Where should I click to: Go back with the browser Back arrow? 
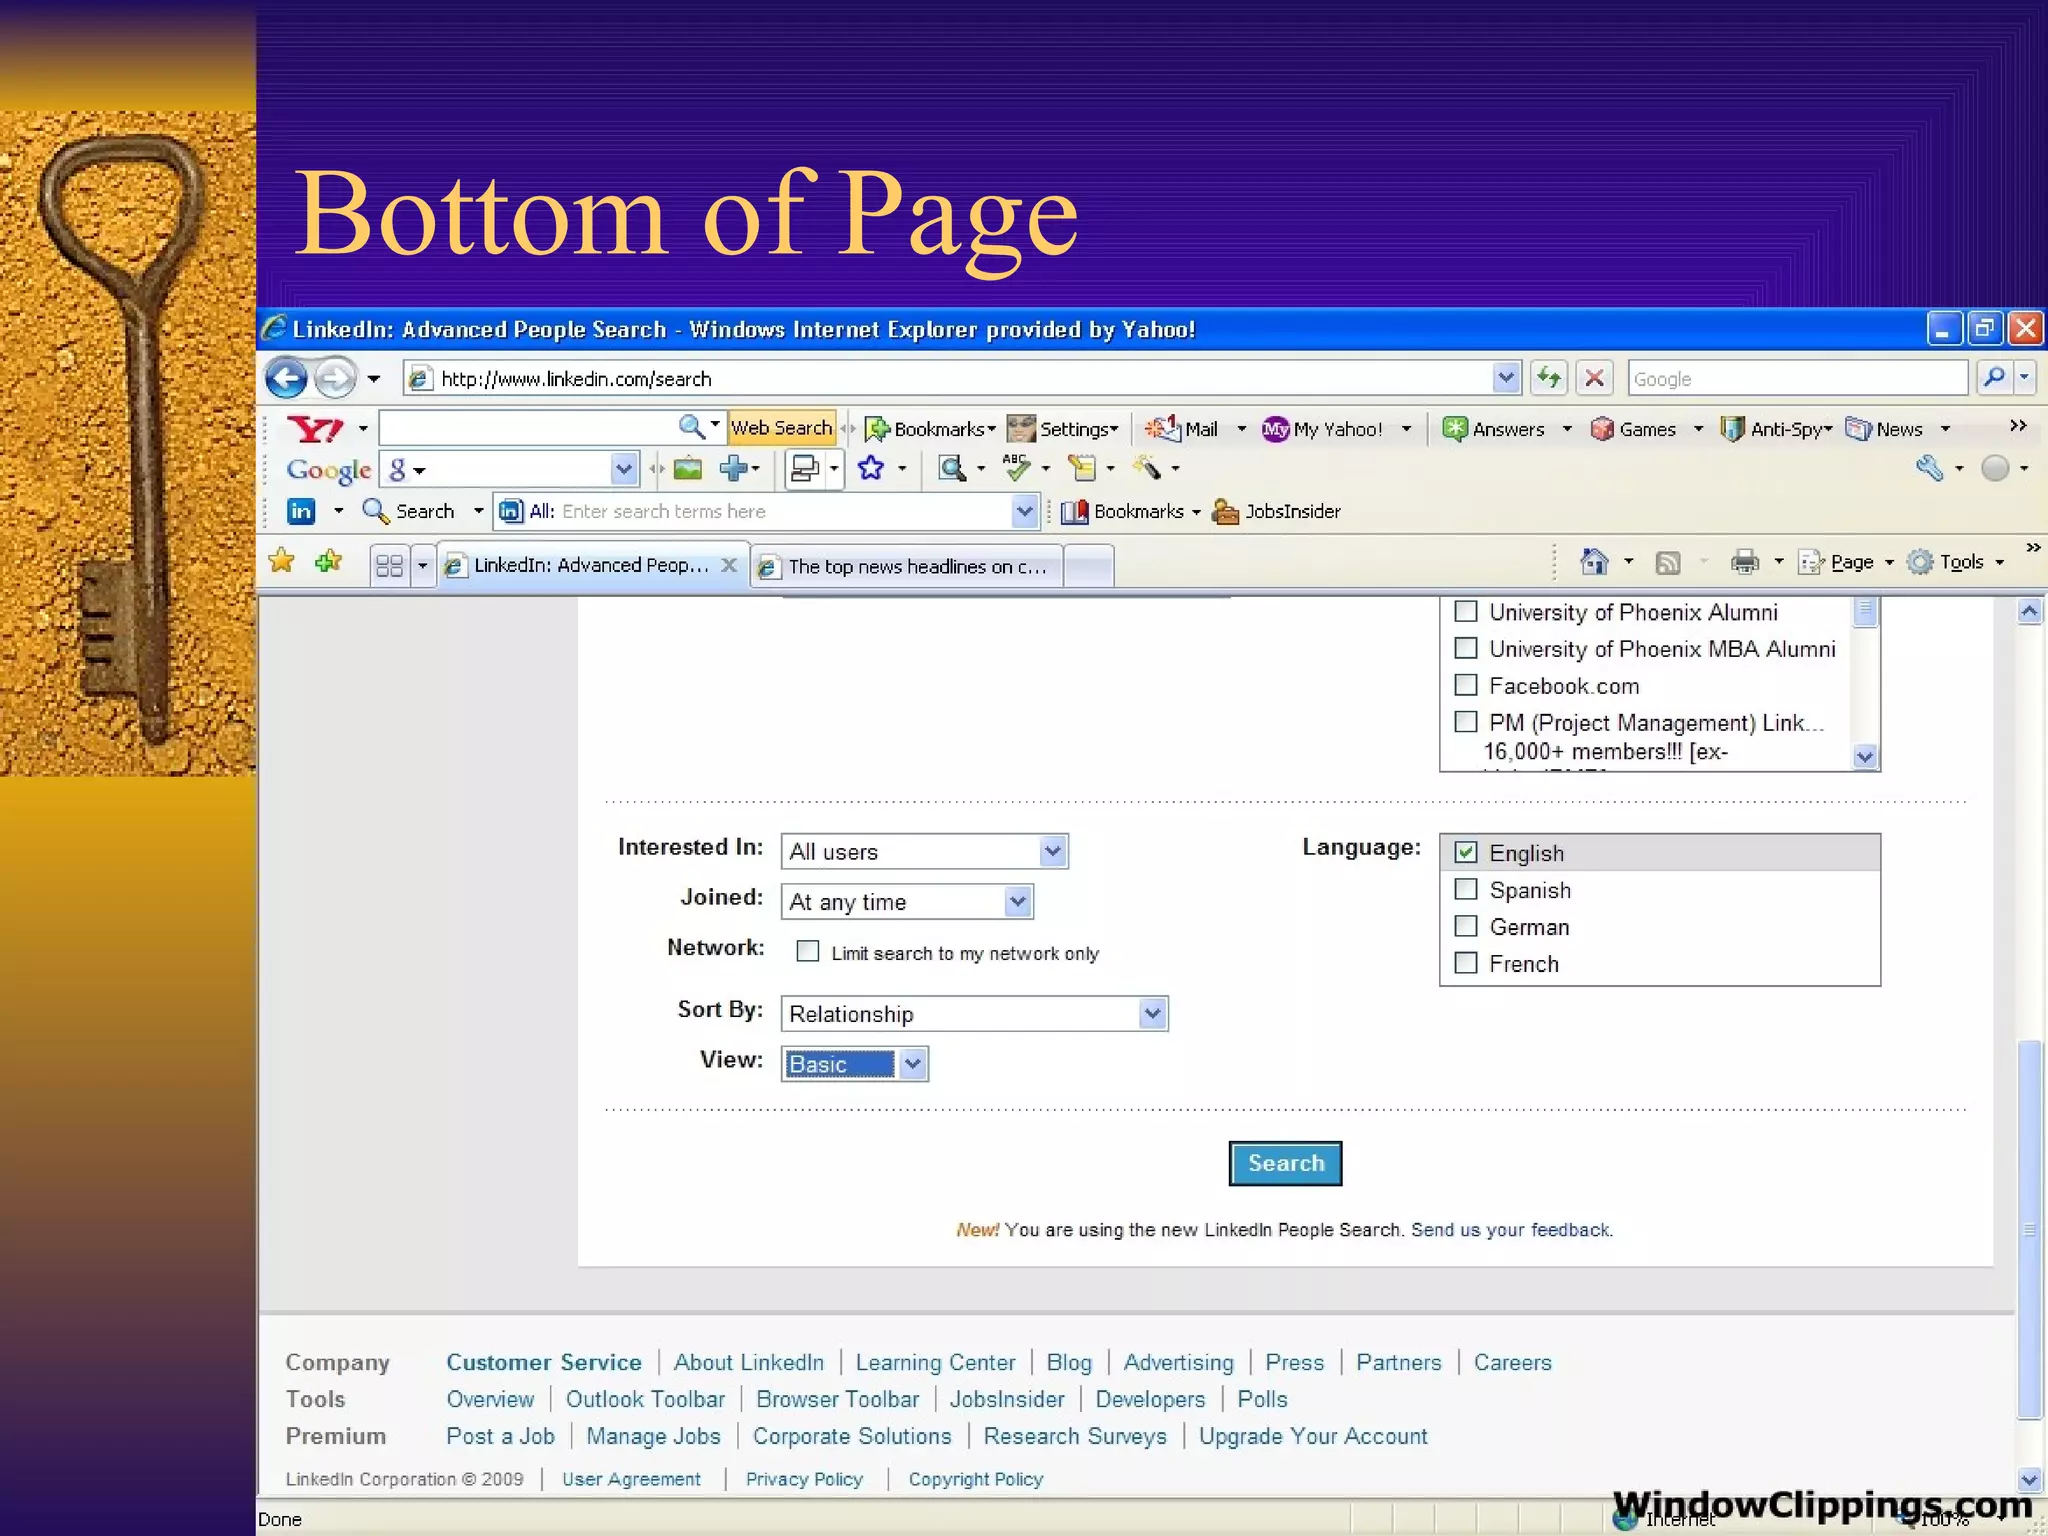pyautogui.click(x=286, y=379)
